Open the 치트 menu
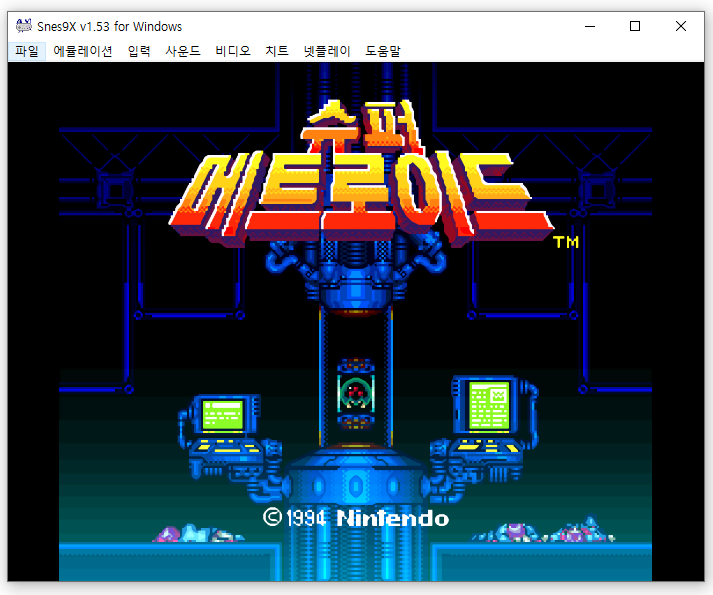 277,51
